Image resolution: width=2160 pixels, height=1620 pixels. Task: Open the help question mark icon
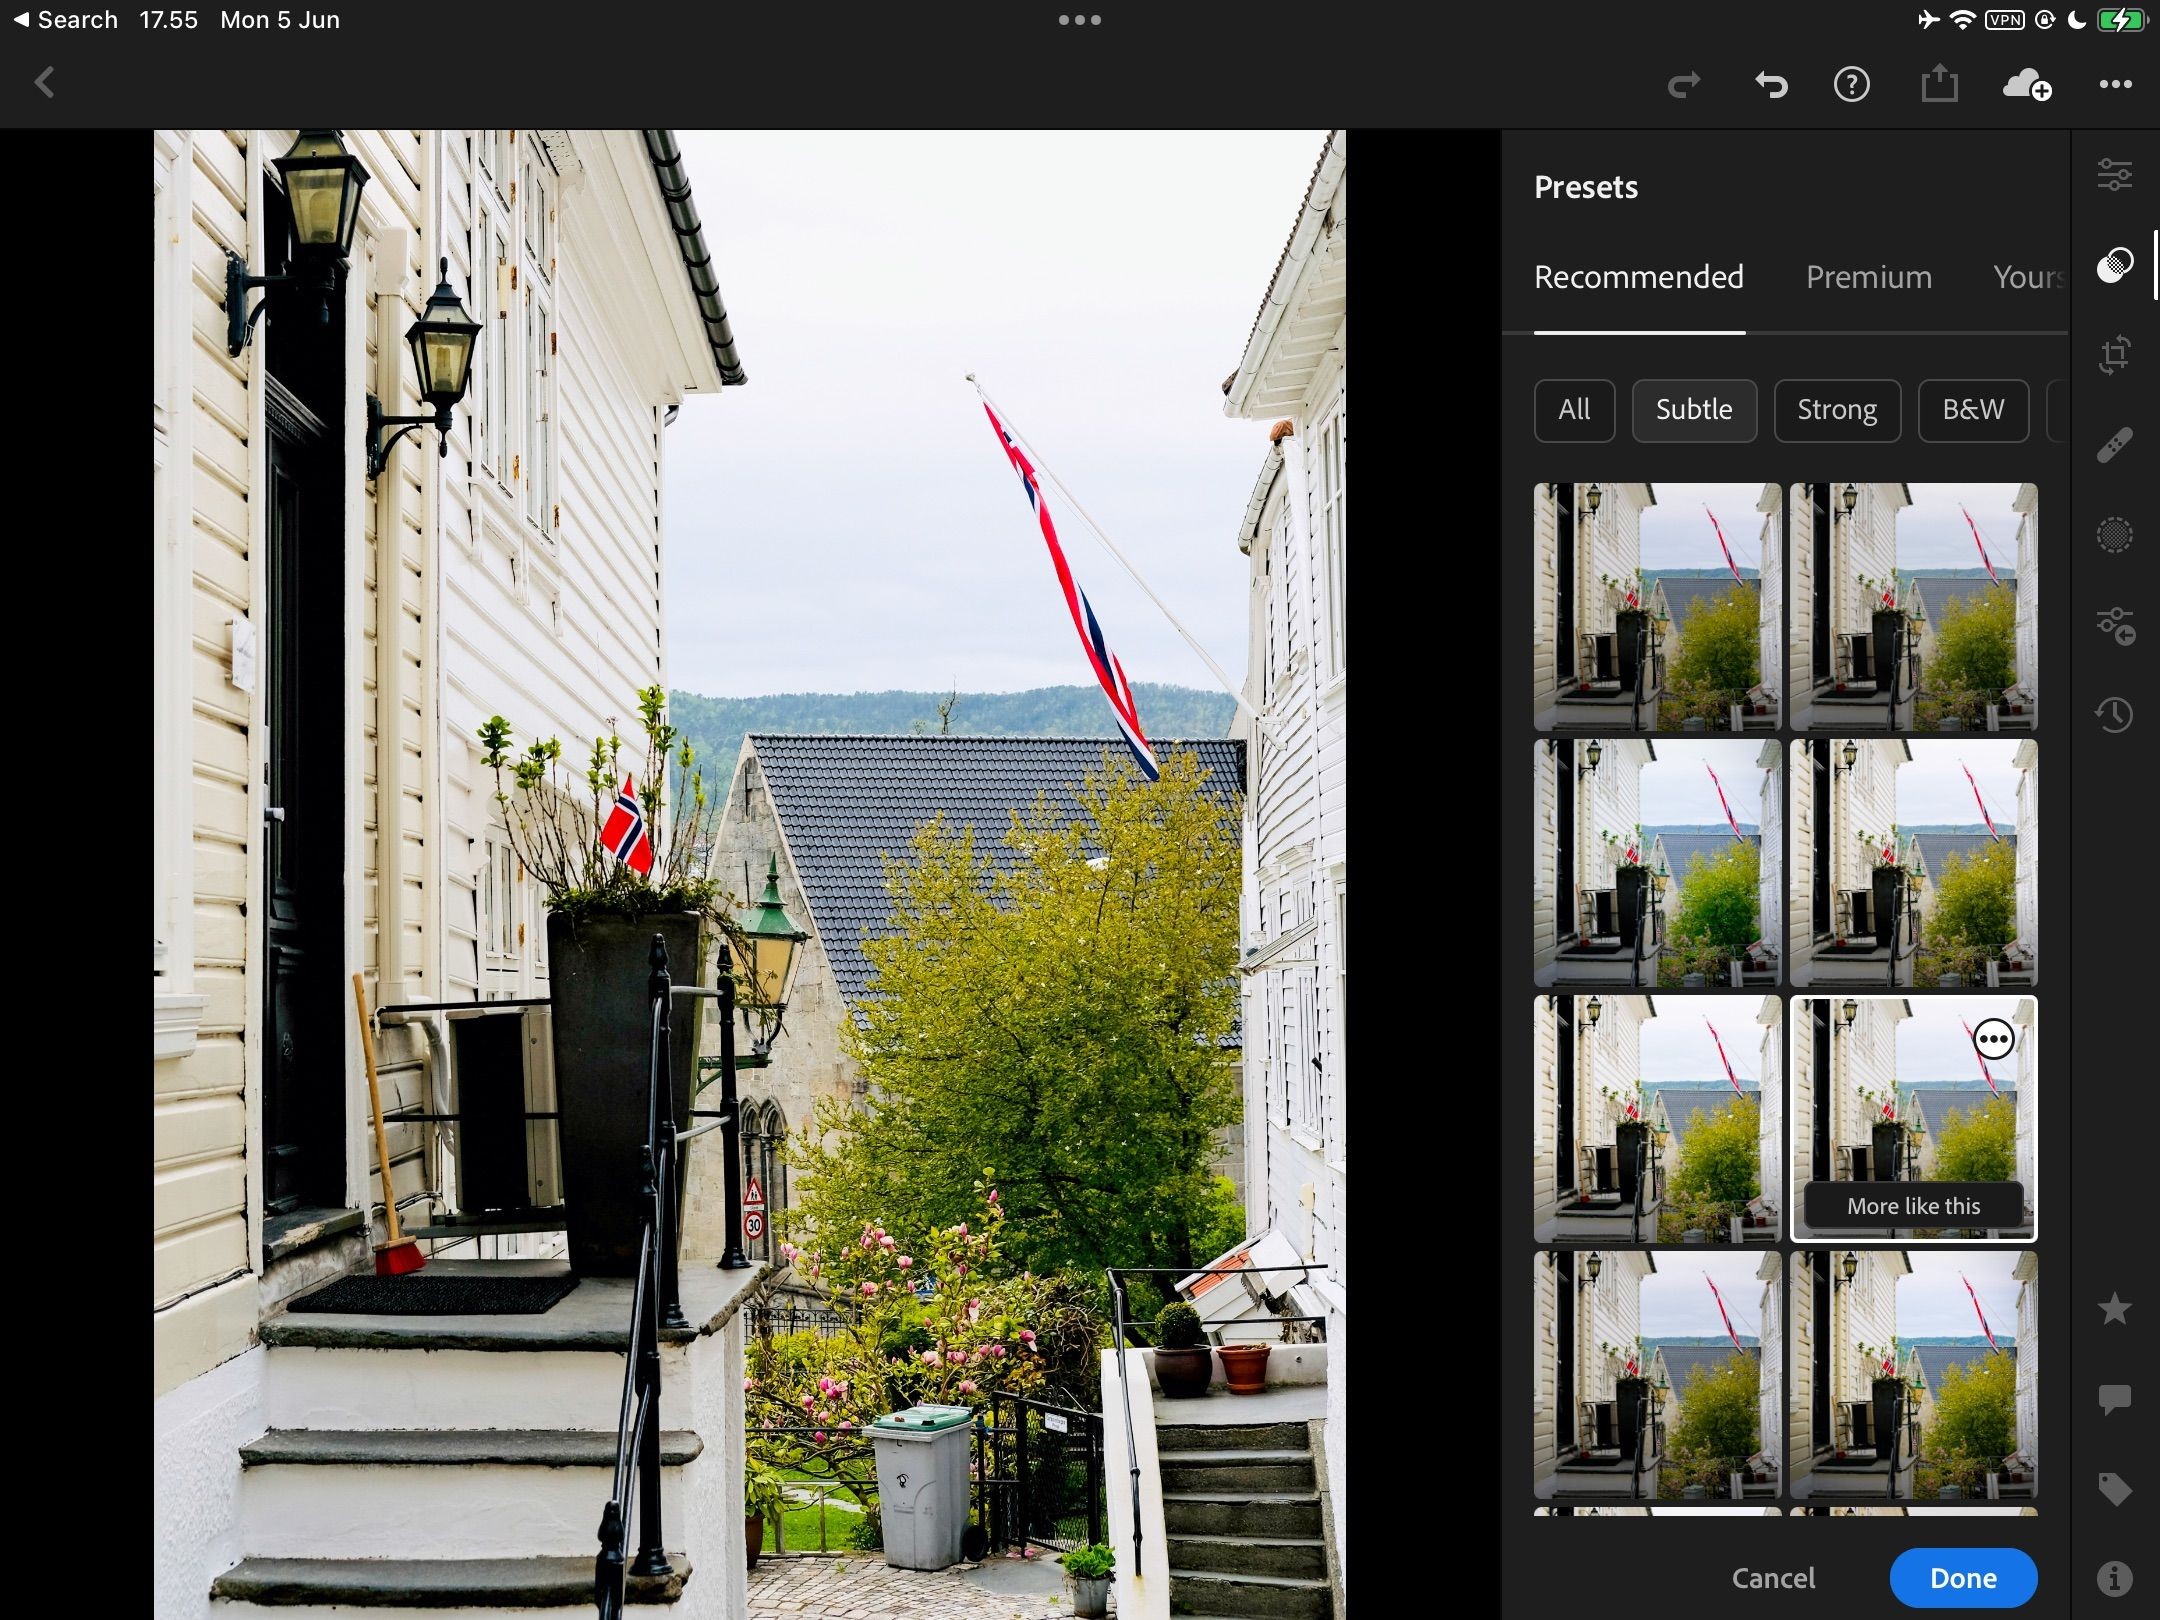1851,84
